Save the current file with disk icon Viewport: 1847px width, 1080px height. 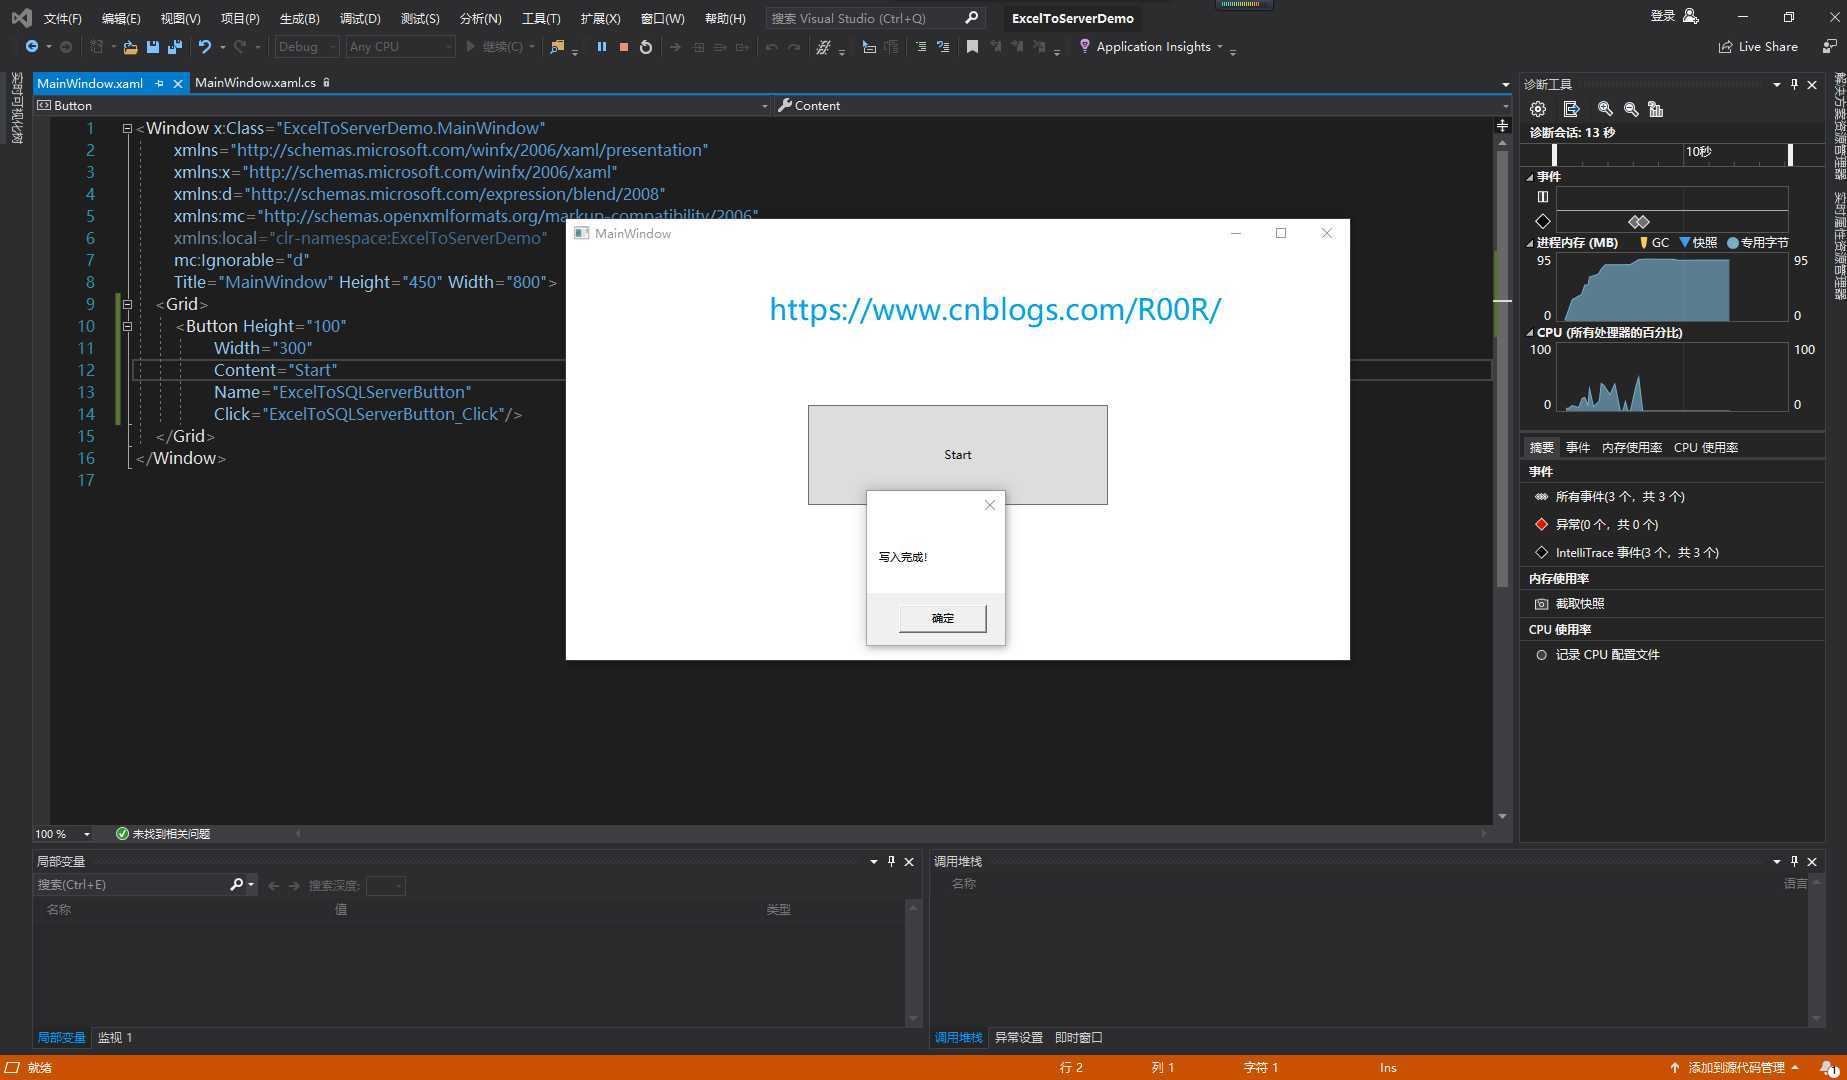[153, 47]
